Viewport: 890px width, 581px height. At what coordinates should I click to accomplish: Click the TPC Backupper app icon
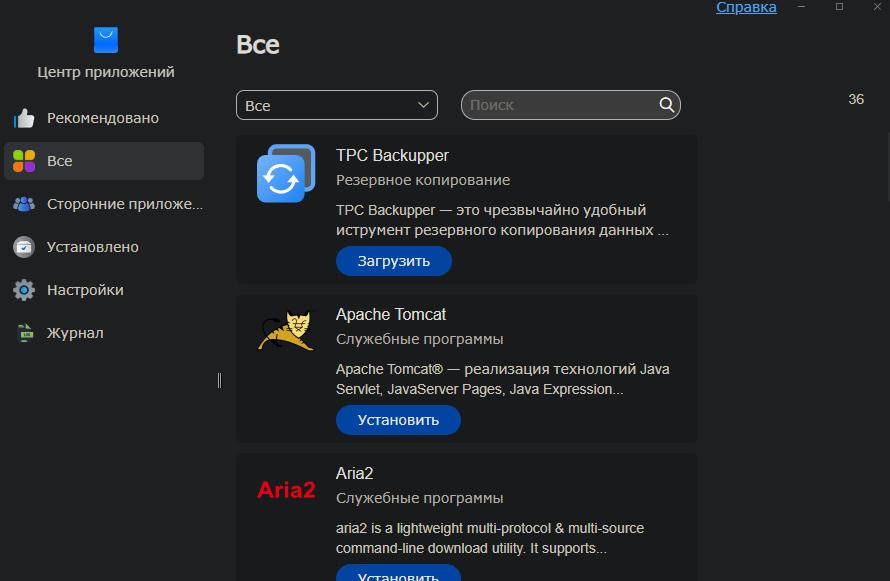click(286, 173)
